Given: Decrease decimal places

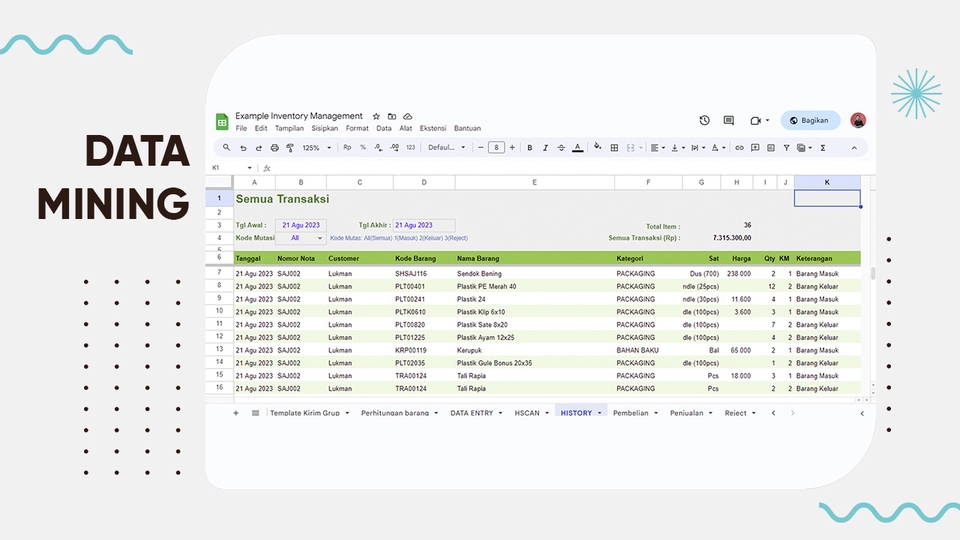Looking at the screenshot, I should (x=378, y=148).
